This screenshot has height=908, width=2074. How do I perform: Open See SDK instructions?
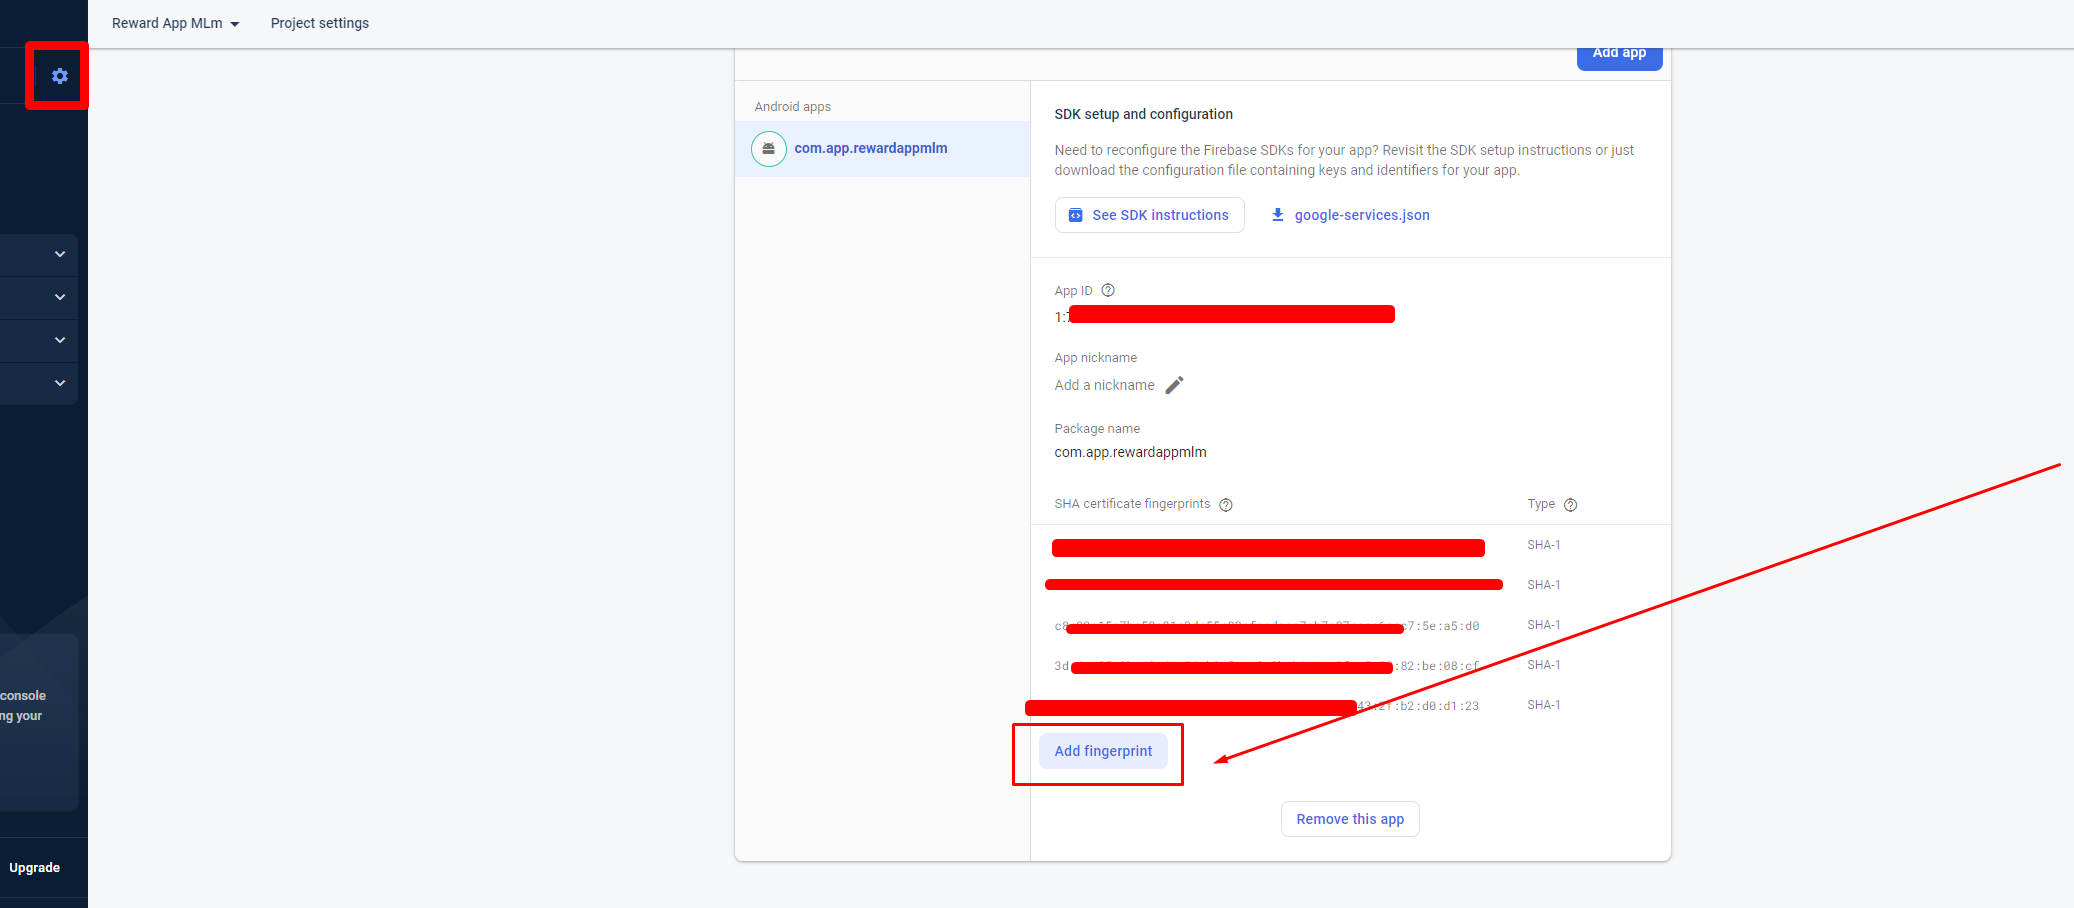(x=1149, y=215)
